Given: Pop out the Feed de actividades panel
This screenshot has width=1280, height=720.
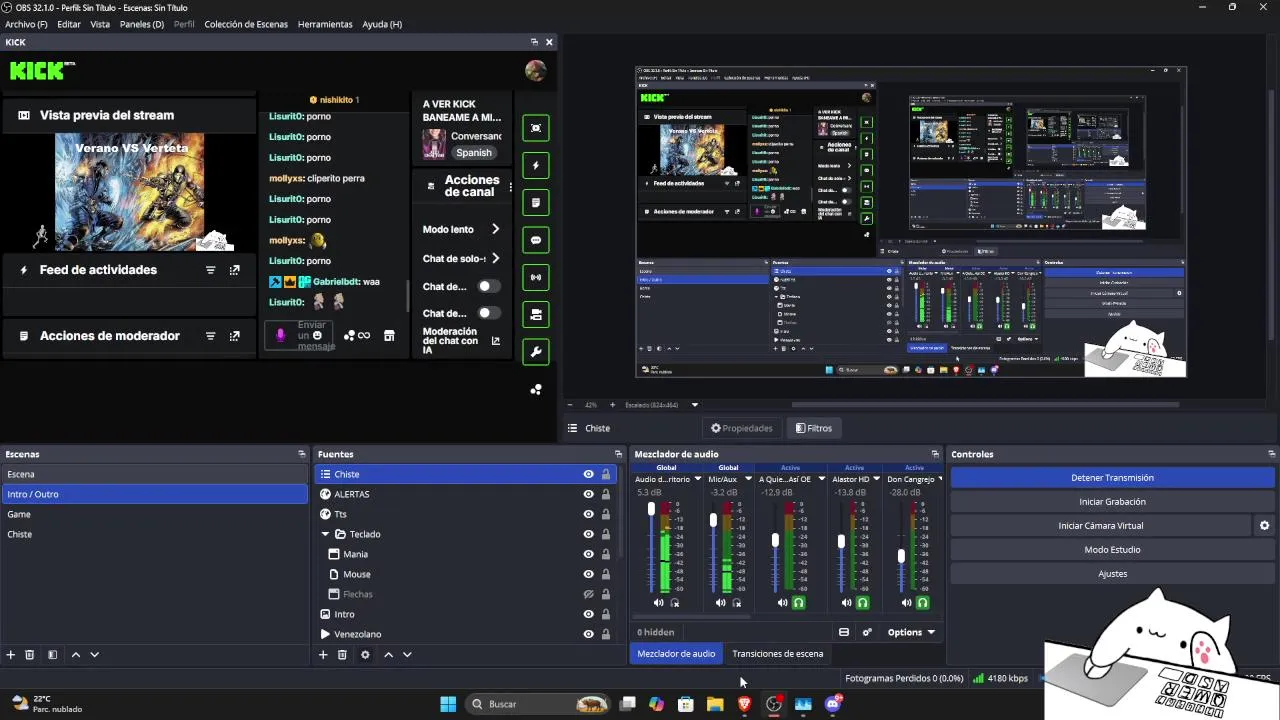Looking at the screenshot, I should coord(235,270).
